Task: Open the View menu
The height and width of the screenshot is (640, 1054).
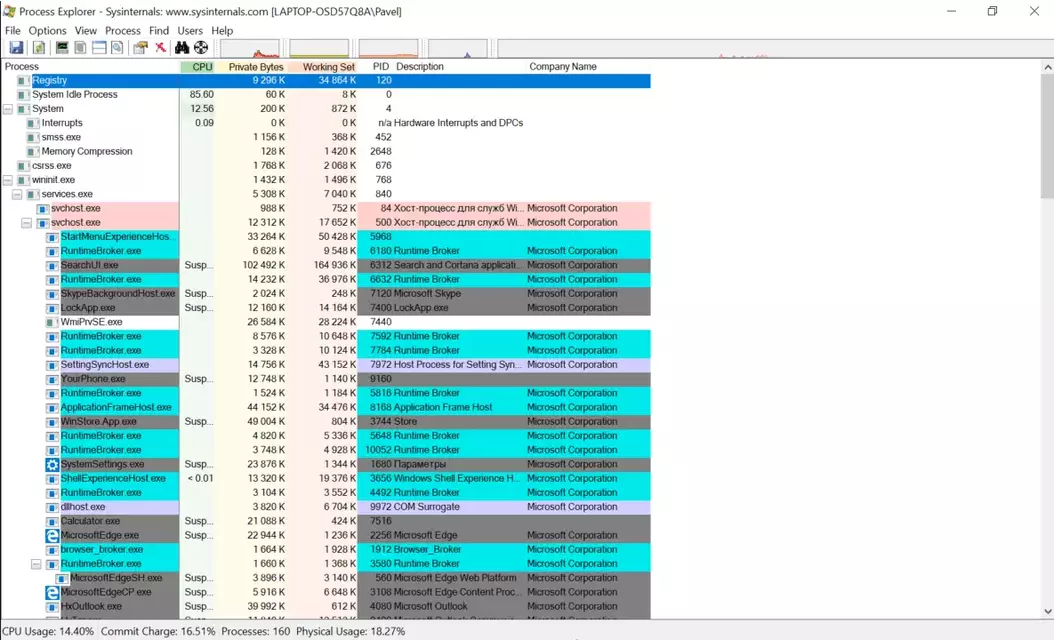Action: (85, 30)
